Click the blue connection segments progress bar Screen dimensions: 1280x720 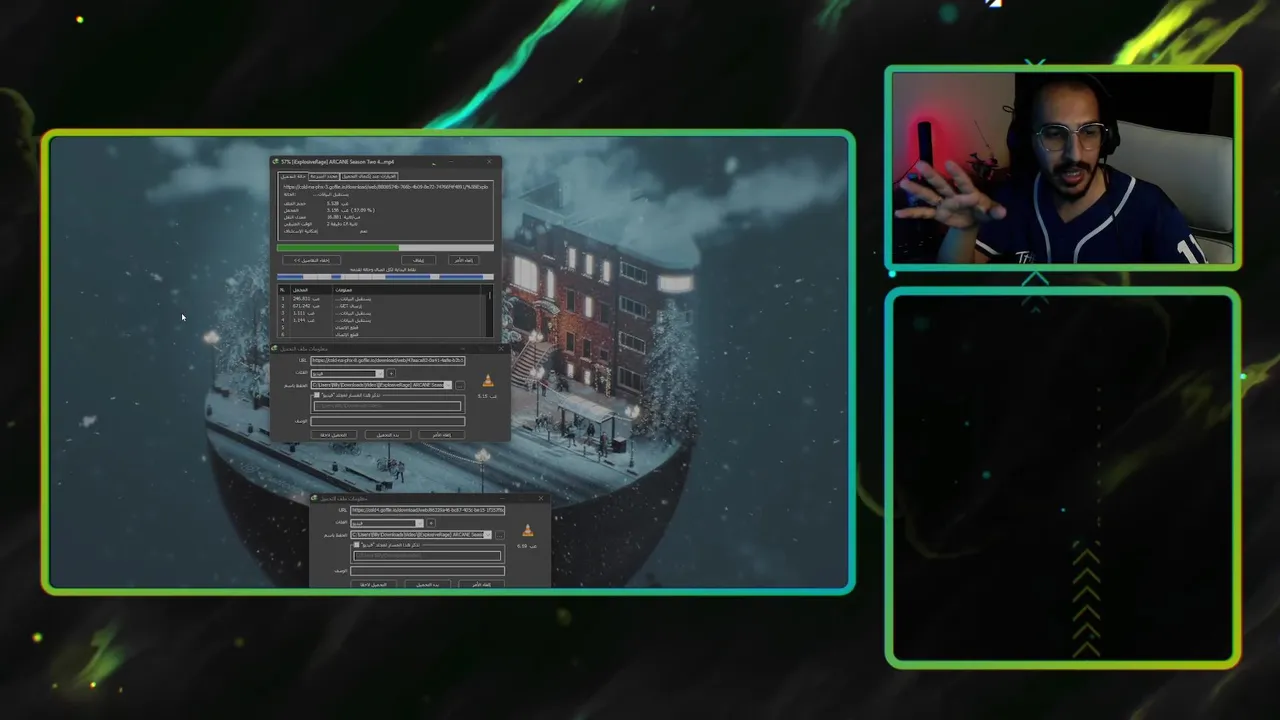coord(385,277)
